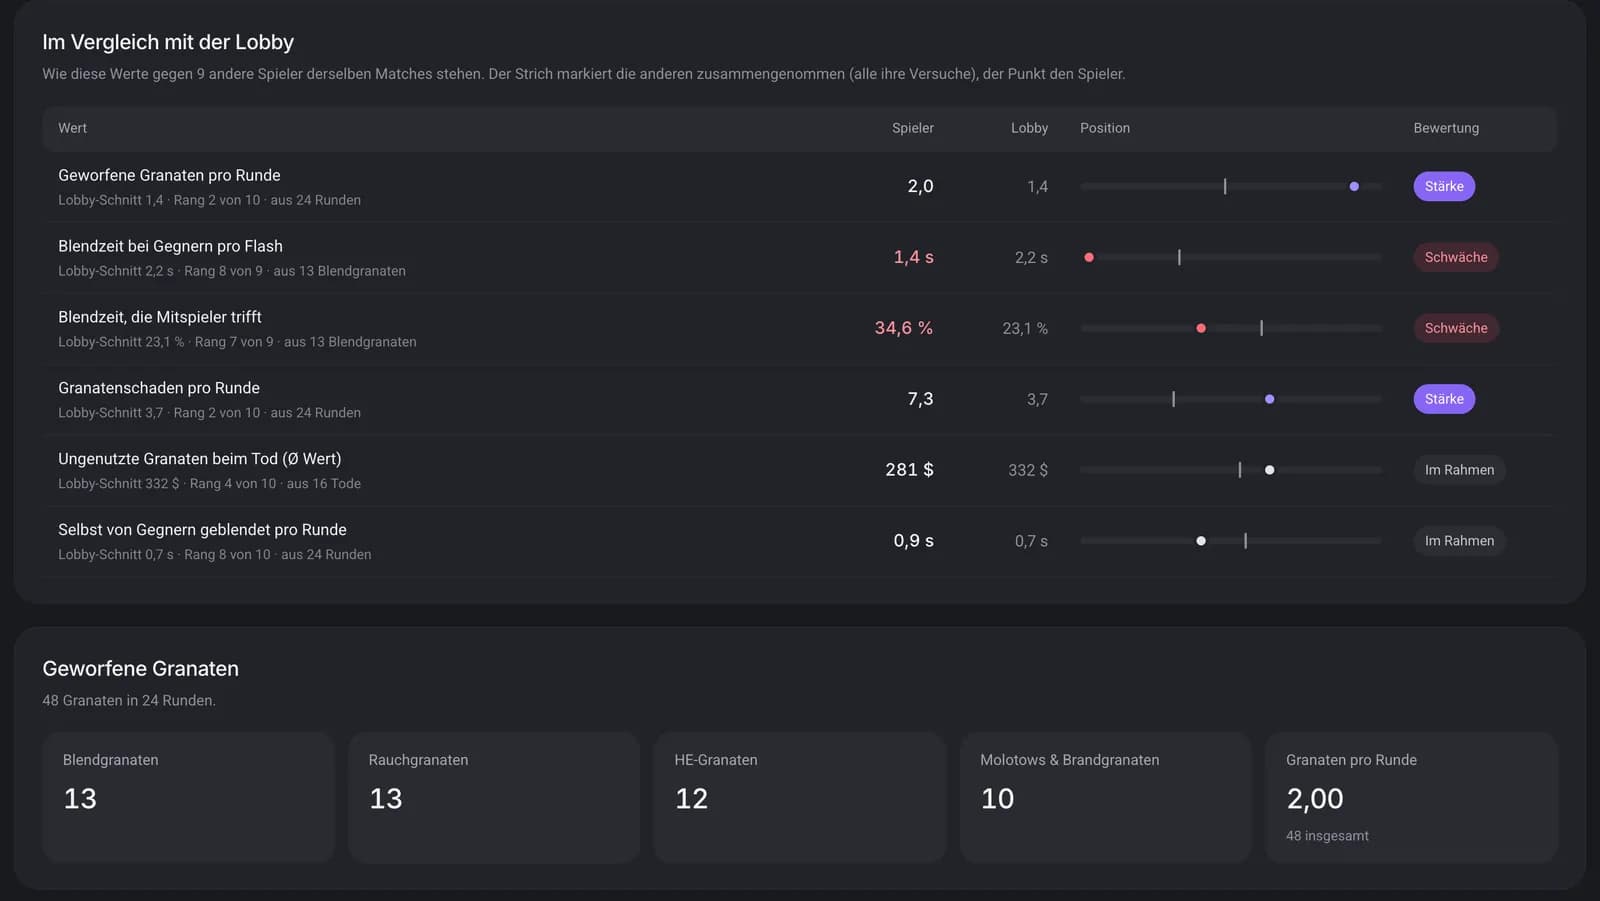Click "Blendzeit, die Mitspieler trifft" row title
Viewport: 1600px width, 901px height.
click(x=160, y=317)
